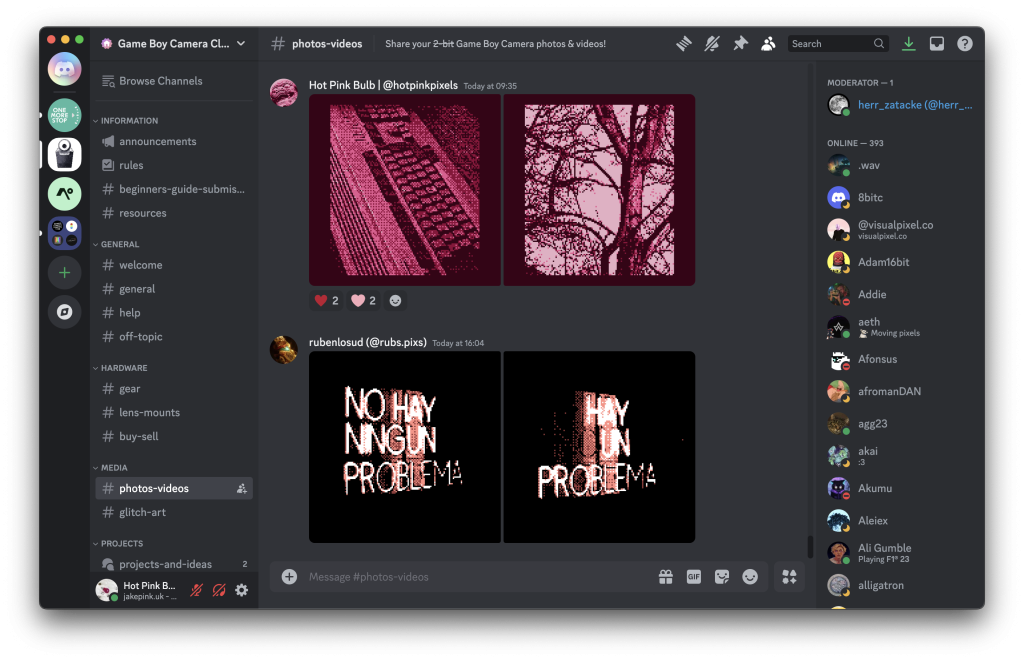Open the Inbox icon in the header
This screenshot has height=661, width=1024.
[937, 44]
